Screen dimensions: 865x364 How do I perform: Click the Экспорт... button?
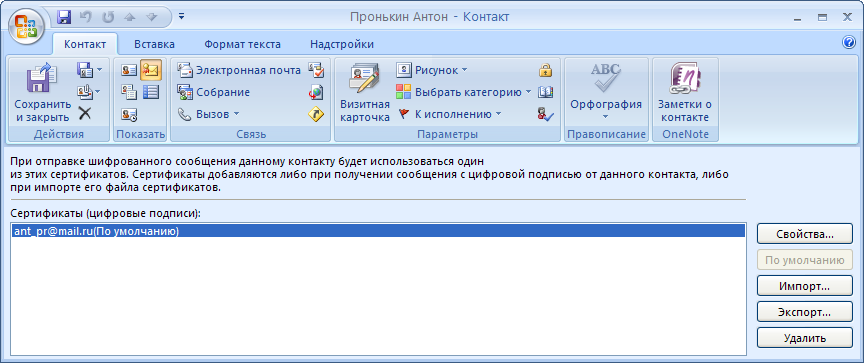pos(805,313)
